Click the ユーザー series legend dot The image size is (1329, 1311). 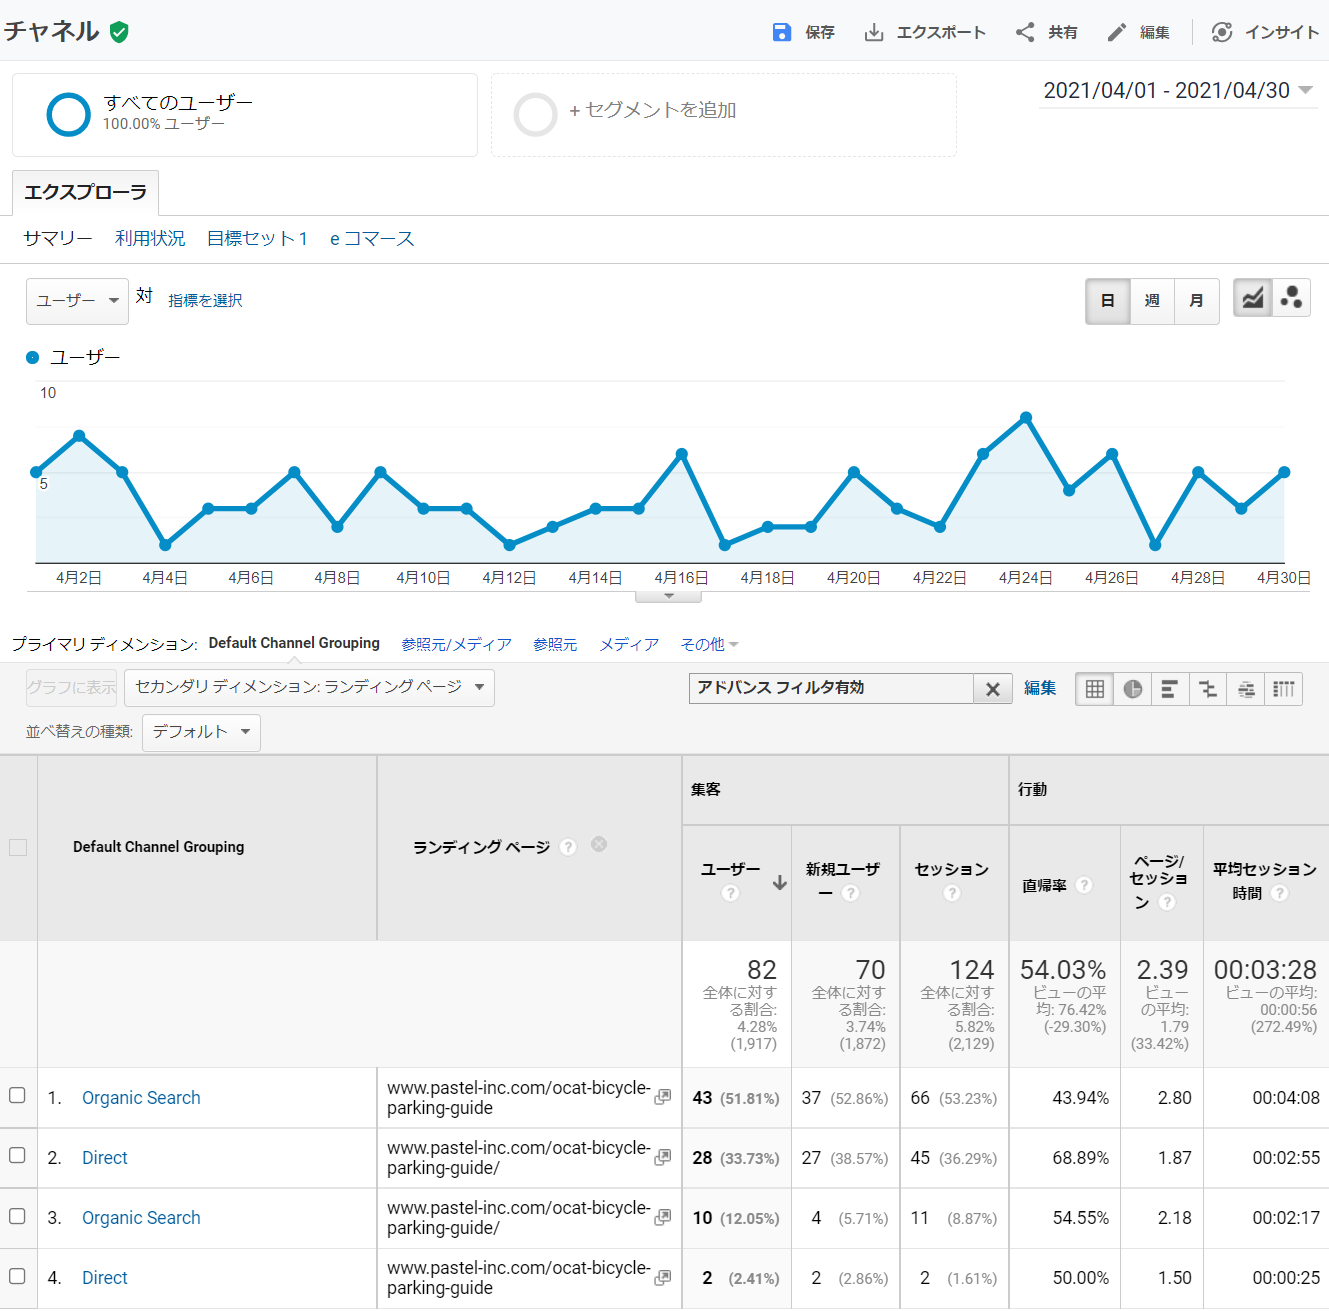33,357
